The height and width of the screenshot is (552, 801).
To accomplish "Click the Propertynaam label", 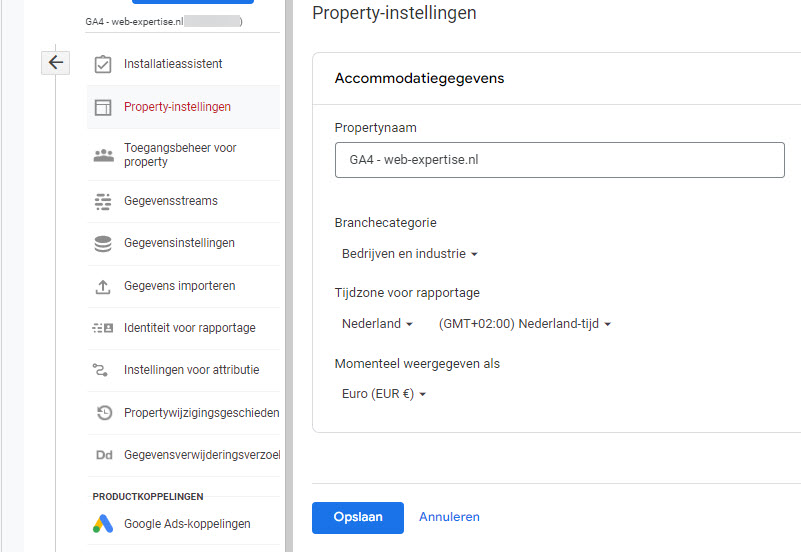I will (375, 128).
